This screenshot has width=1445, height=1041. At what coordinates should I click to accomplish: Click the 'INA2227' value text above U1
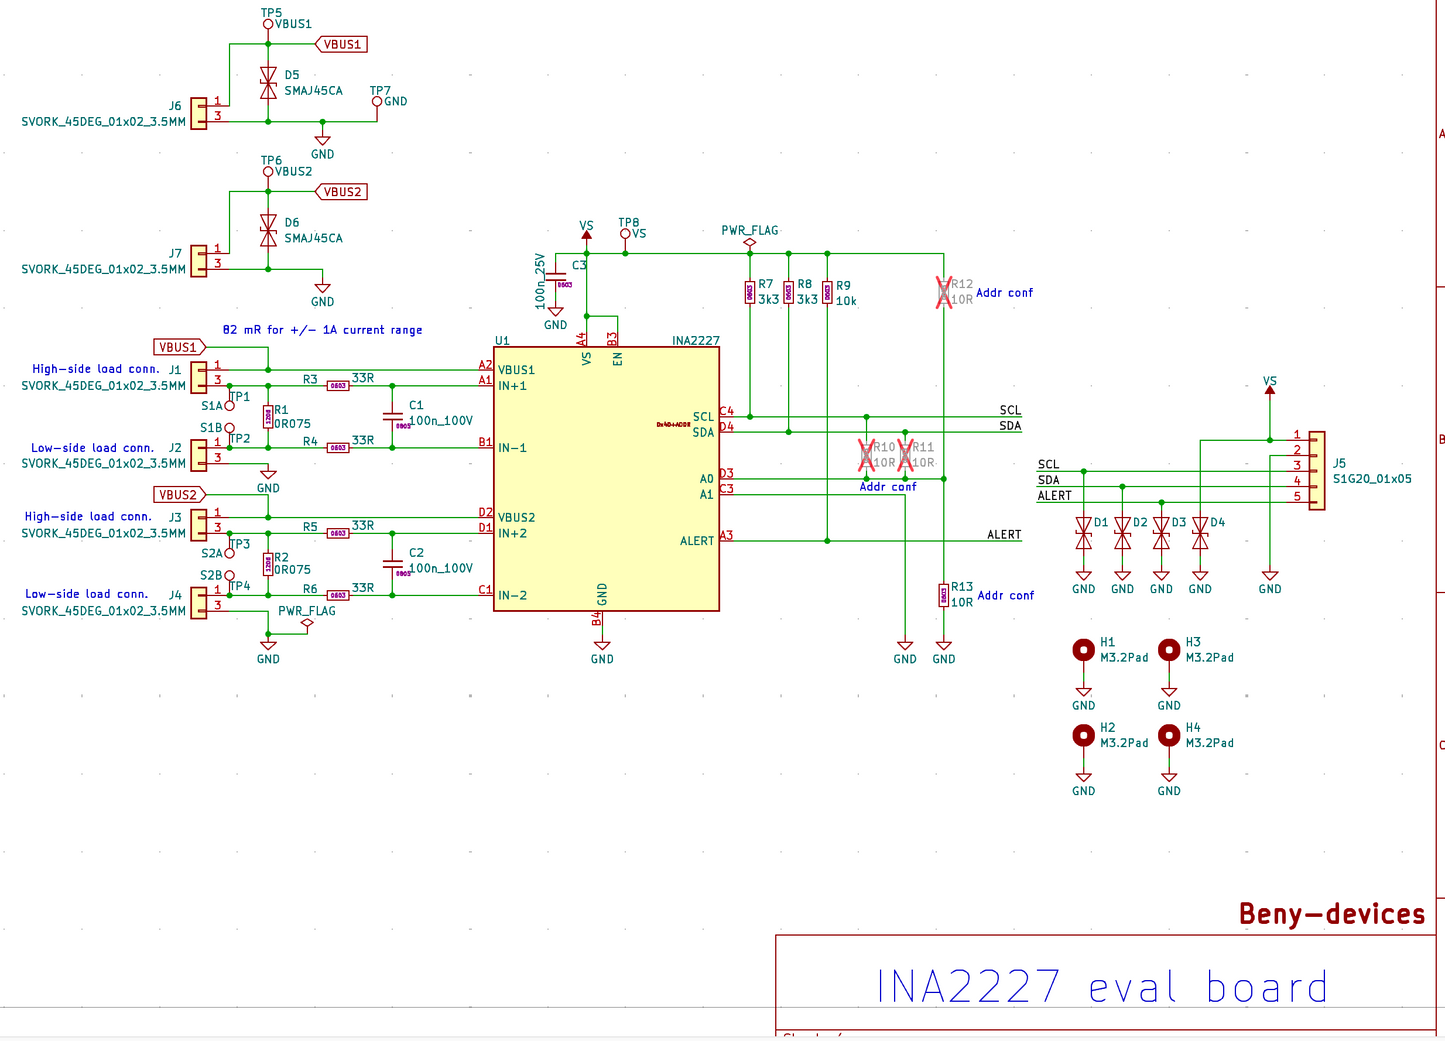[x=696, y=341]
